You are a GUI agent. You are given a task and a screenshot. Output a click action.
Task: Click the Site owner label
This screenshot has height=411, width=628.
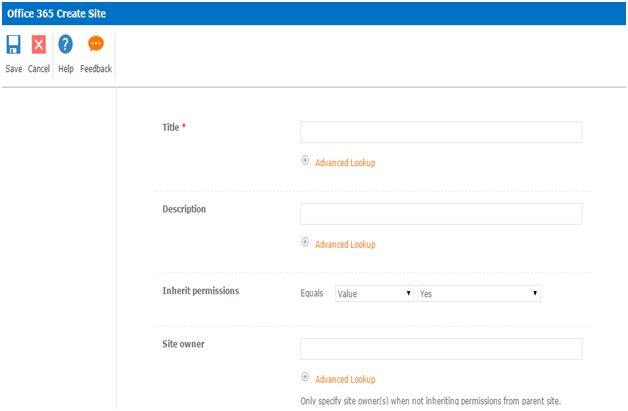(x=183, y=344)
